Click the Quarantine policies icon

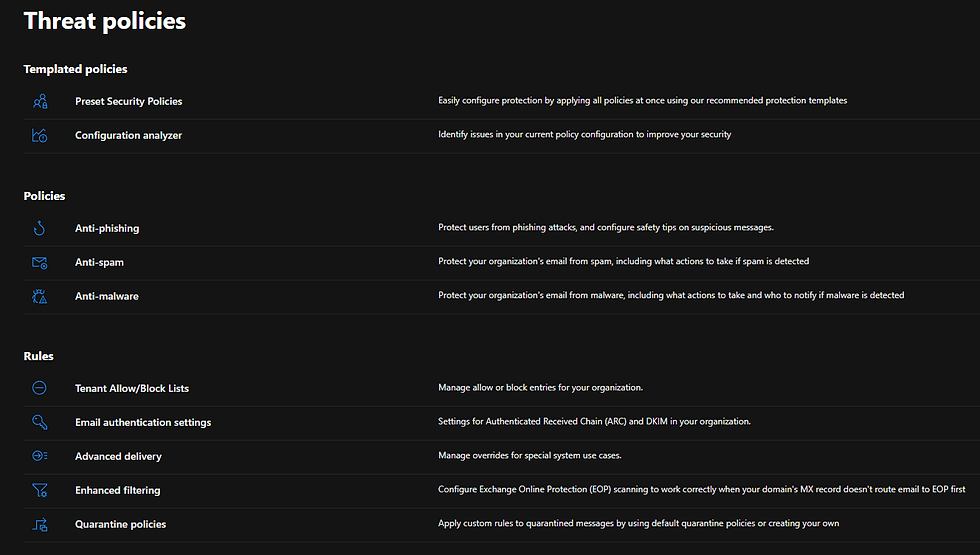(x=40, y=524)
